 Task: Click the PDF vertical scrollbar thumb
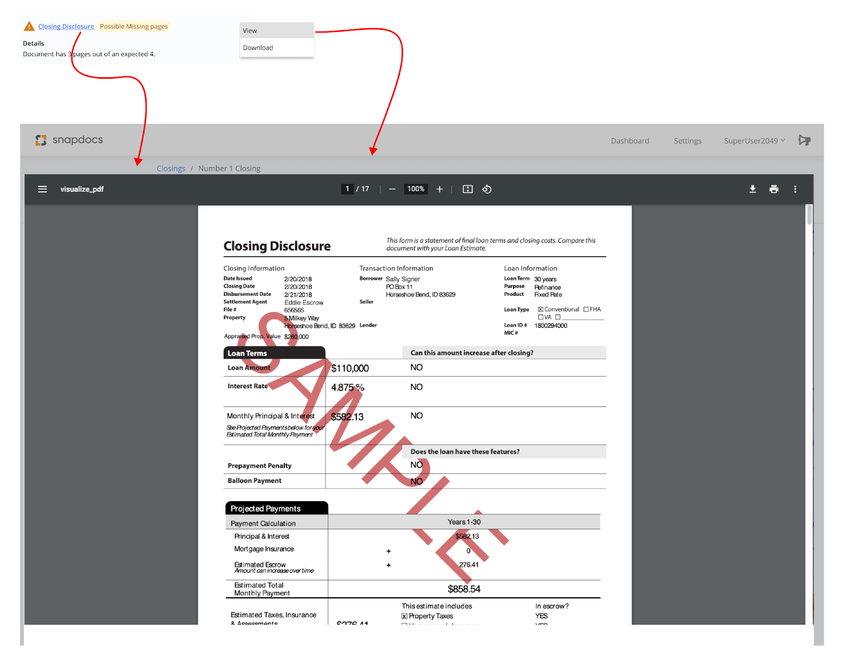point(809,215)
